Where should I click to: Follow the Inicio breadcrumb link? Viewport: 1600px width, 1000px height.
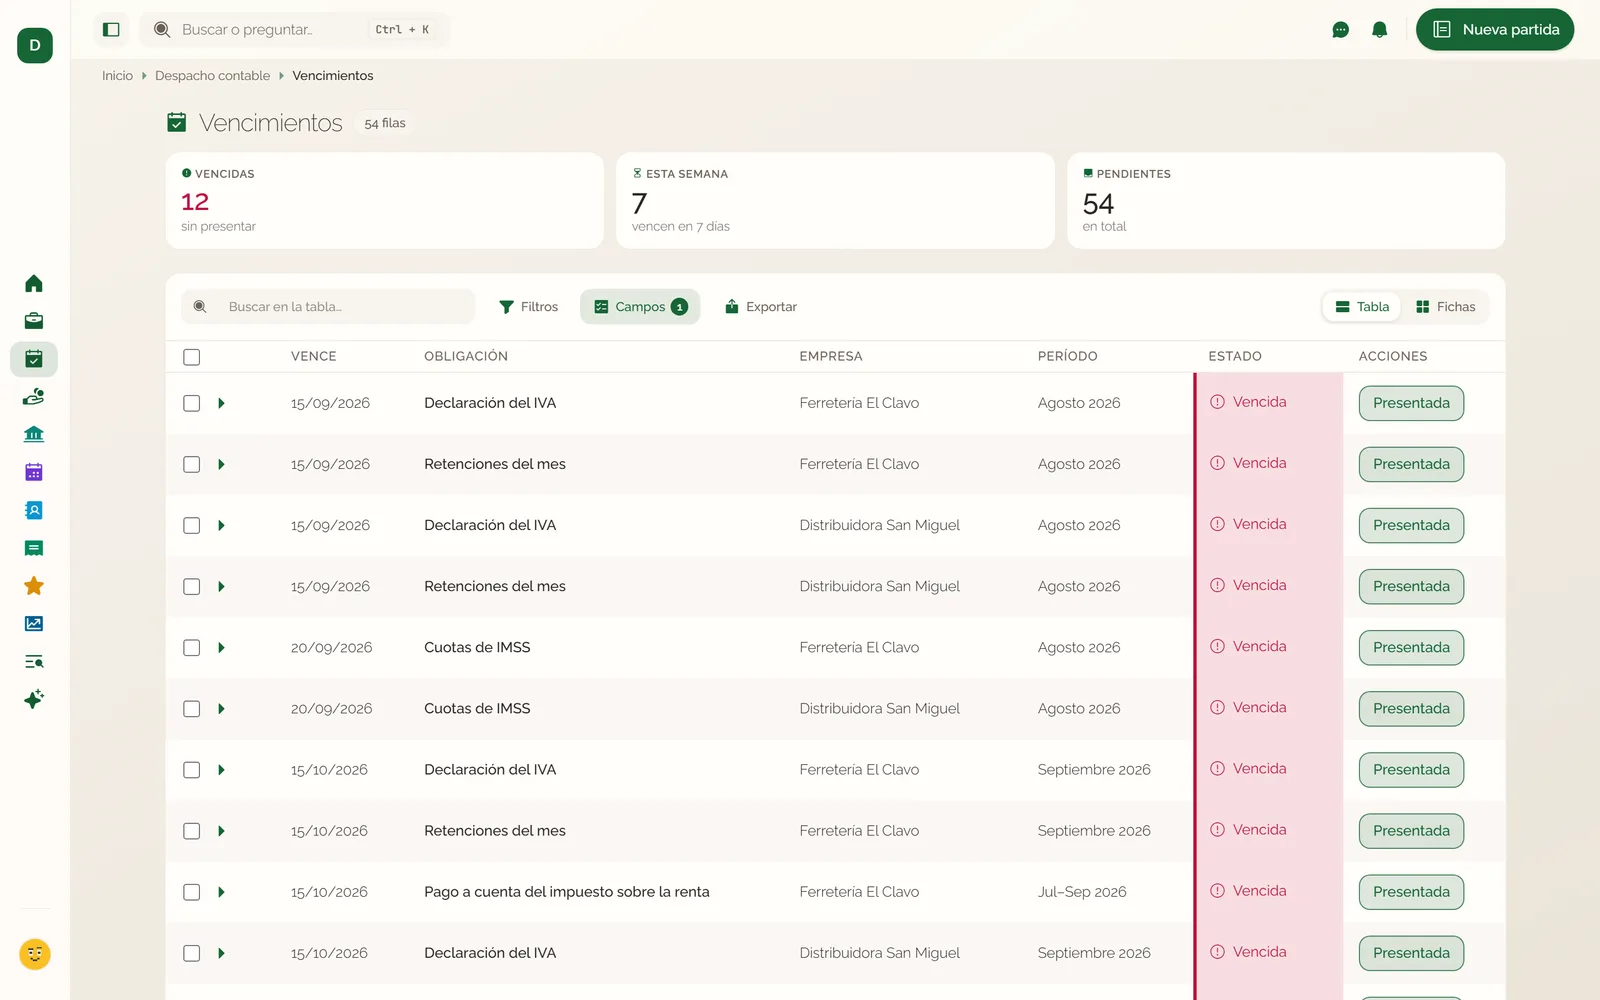tap(117, 76)
